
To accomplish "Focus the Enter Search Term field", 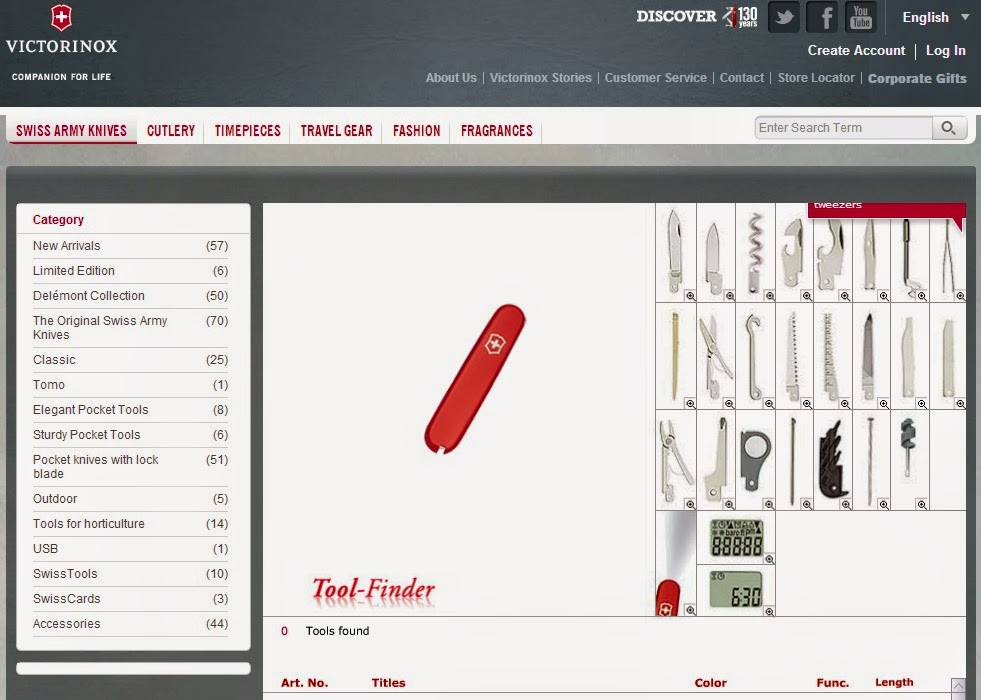I will point(843,128).
